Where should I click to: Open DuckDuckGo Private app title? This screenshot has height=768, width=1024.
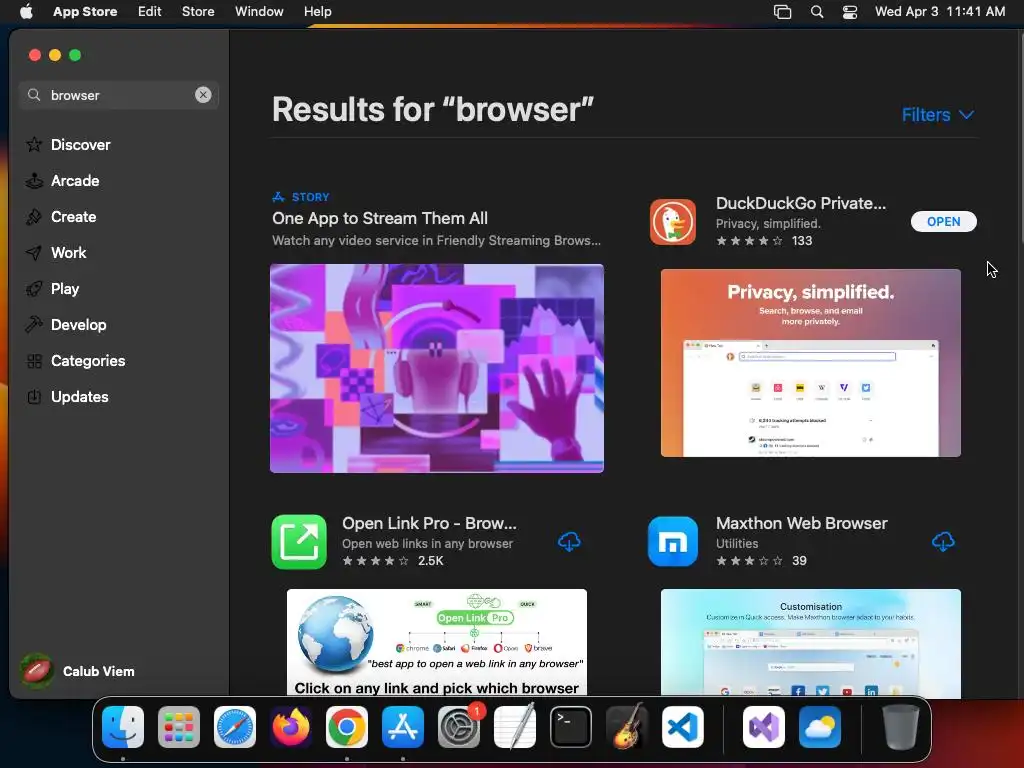pos(801,203)
